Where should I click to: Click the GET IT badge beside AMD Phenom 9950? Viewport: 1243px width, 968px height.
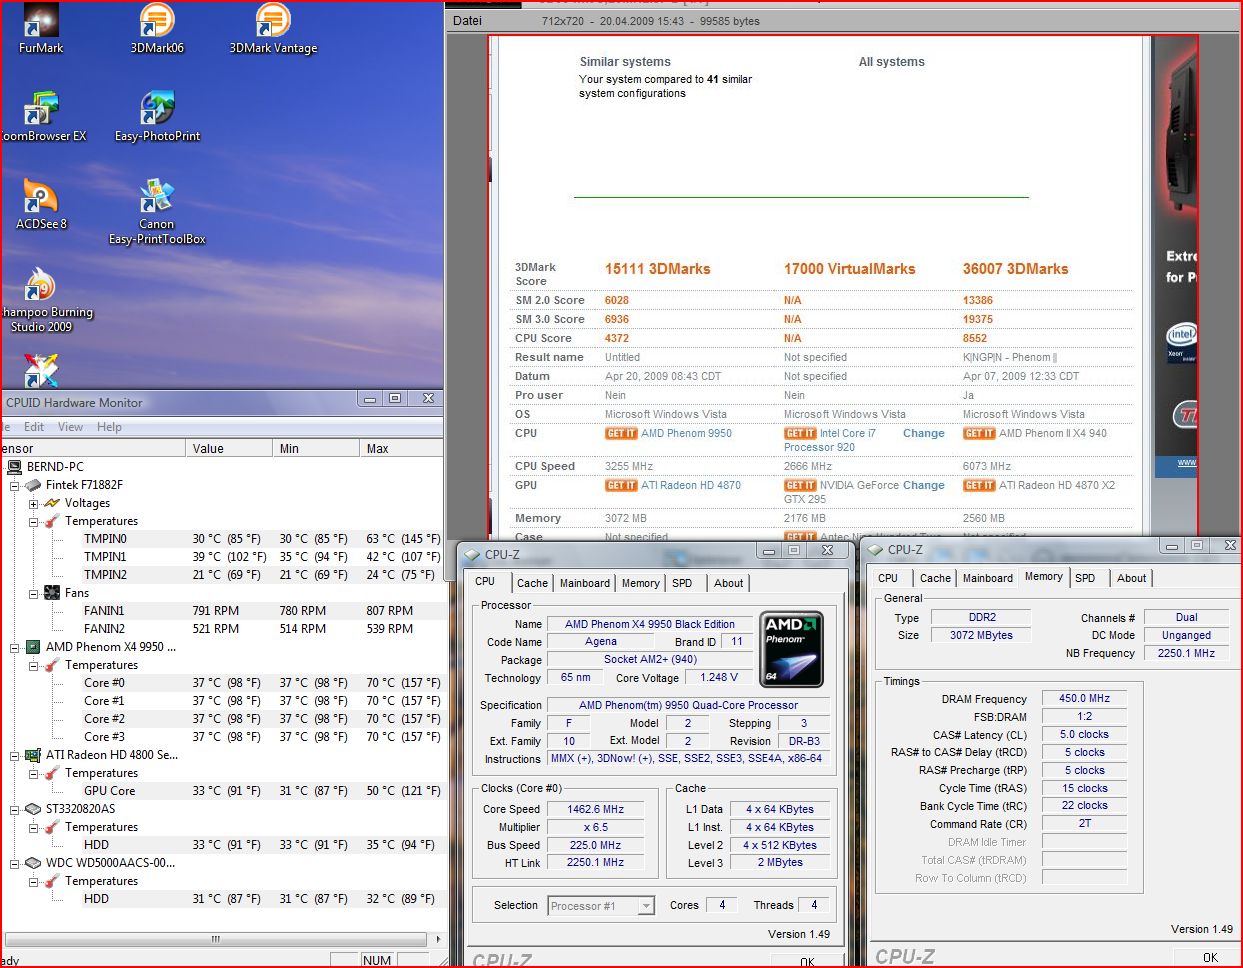pyautogui.click(x=621, y=434)
